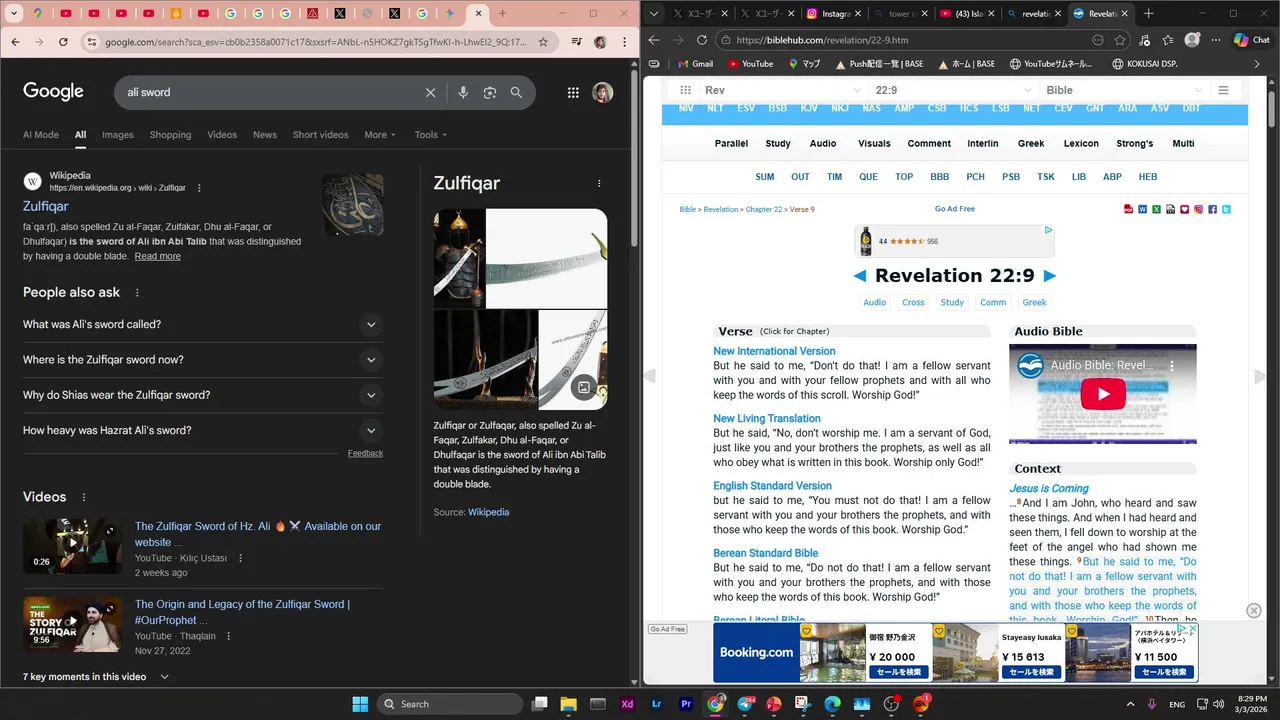Start a Google voice search
The height and width of the screenshot is (720, 1280).
coord(462,92)
